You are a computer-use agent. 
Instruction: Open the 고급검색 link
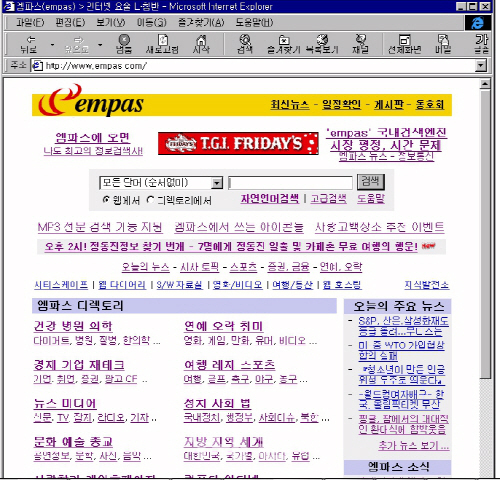328,199
